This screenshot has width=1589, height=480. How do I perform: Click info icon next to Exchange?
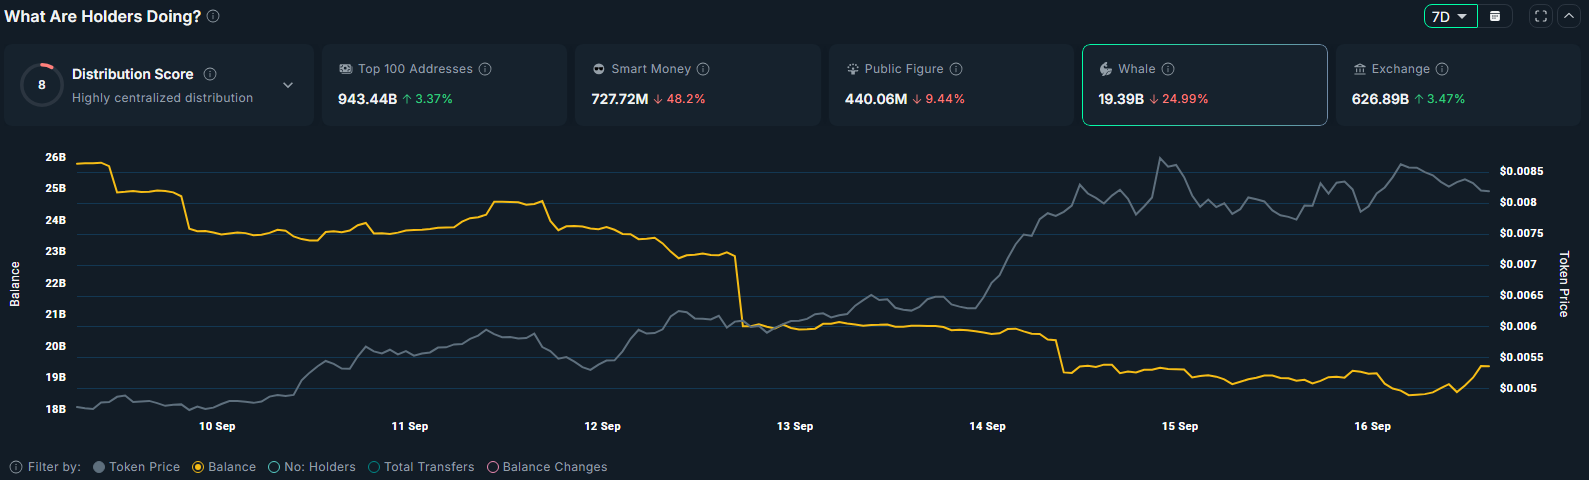[x=1442, y=69]
